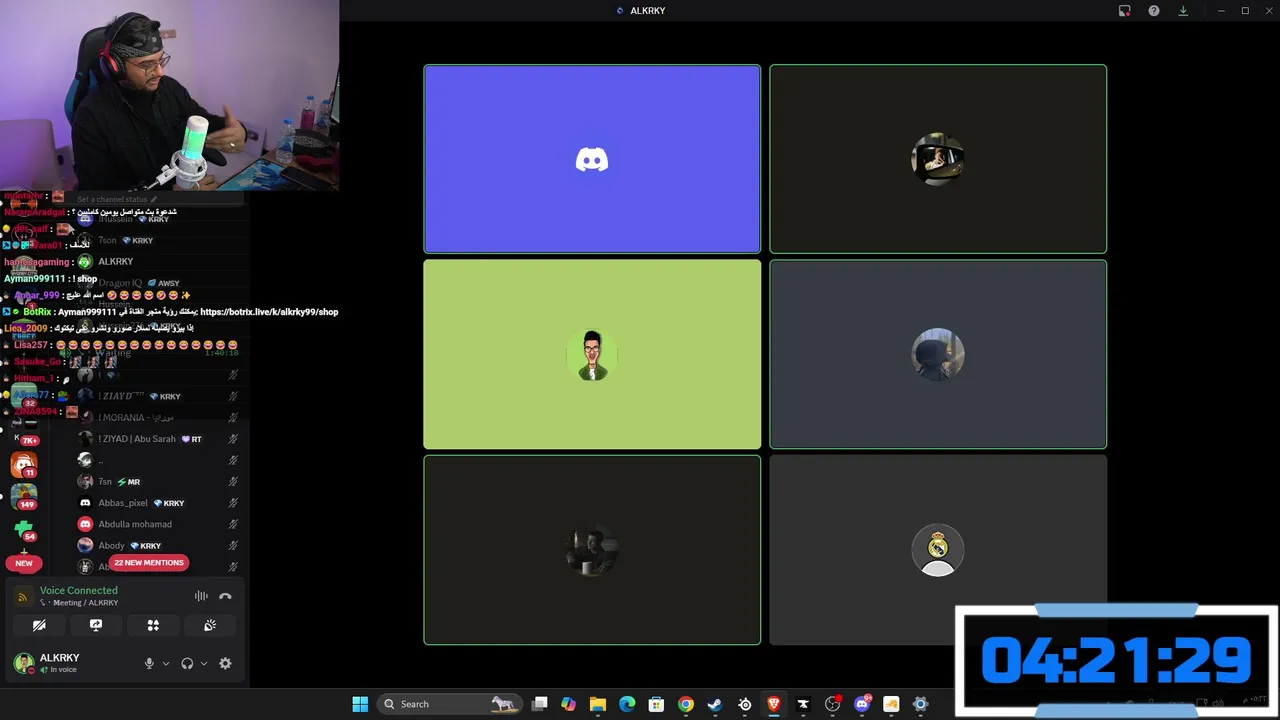1280x720 pixels.
Task: Open the botrix.live shop link in chat
Action: pos(269,312)
